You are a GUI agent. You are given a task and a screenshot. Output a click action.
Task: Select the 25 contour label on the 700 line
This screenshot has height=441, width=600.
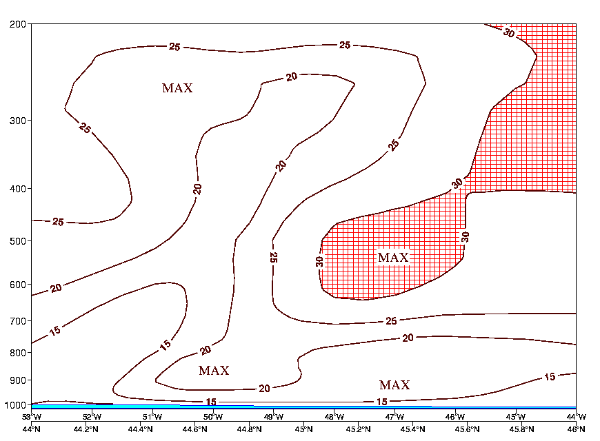click(x=392, y=321)
